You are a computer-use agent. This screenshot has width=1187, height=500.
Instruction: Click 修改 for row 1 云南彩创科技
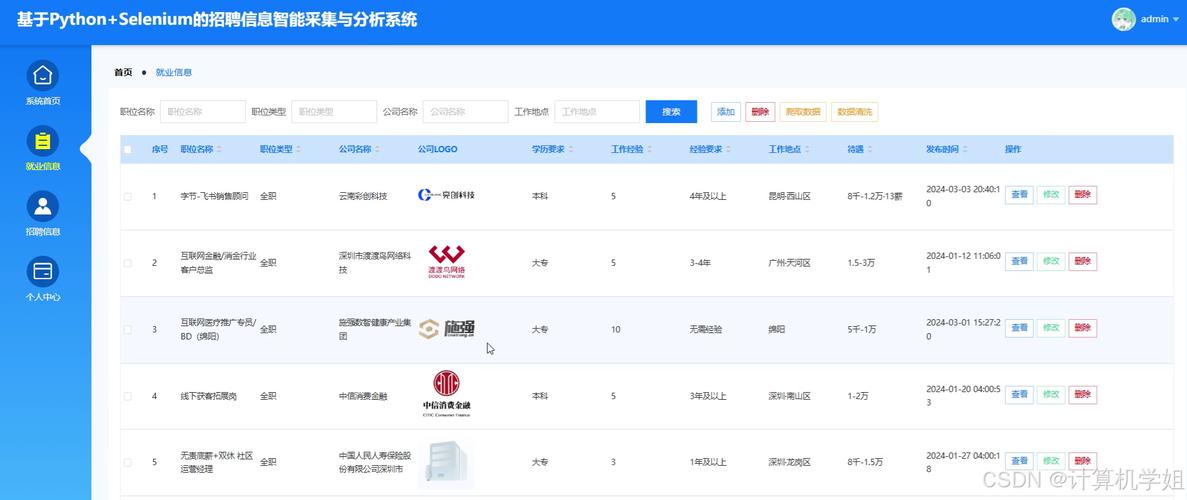pos(1051,195)
